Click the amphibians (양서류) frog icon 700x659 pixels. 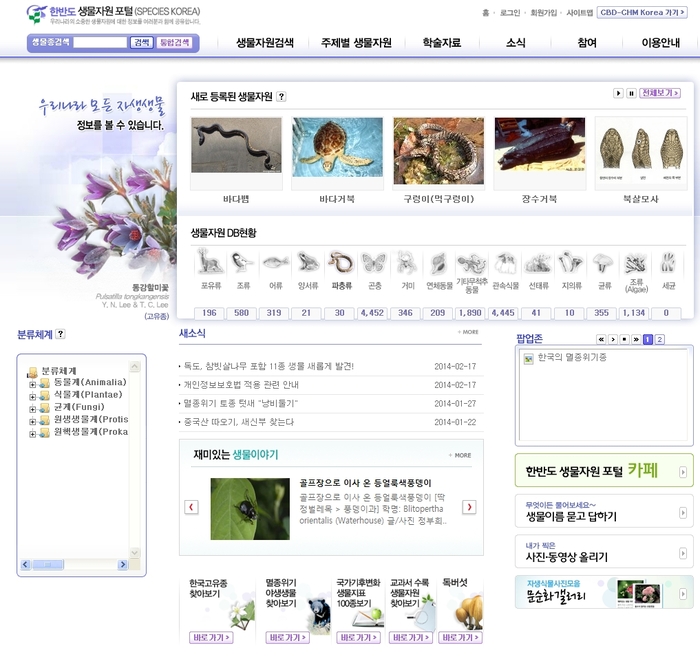[x=307, y=263]
